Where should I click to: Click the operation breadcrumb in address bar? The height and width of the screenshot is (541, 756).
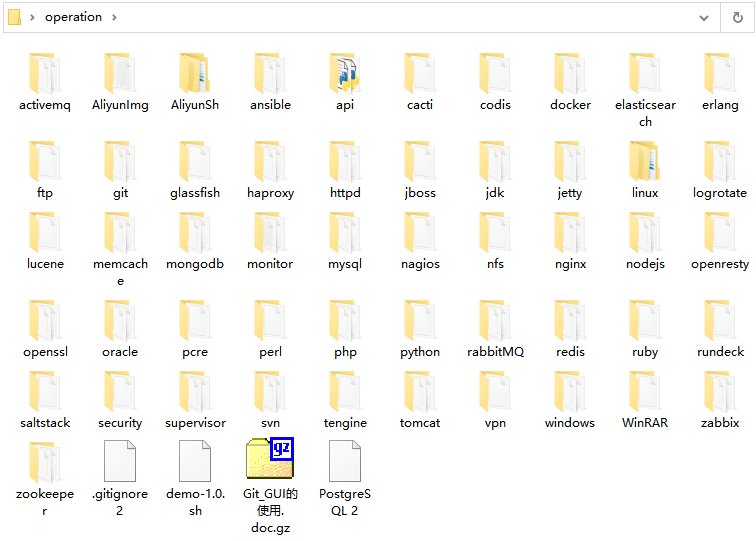[x=73, y=17]
